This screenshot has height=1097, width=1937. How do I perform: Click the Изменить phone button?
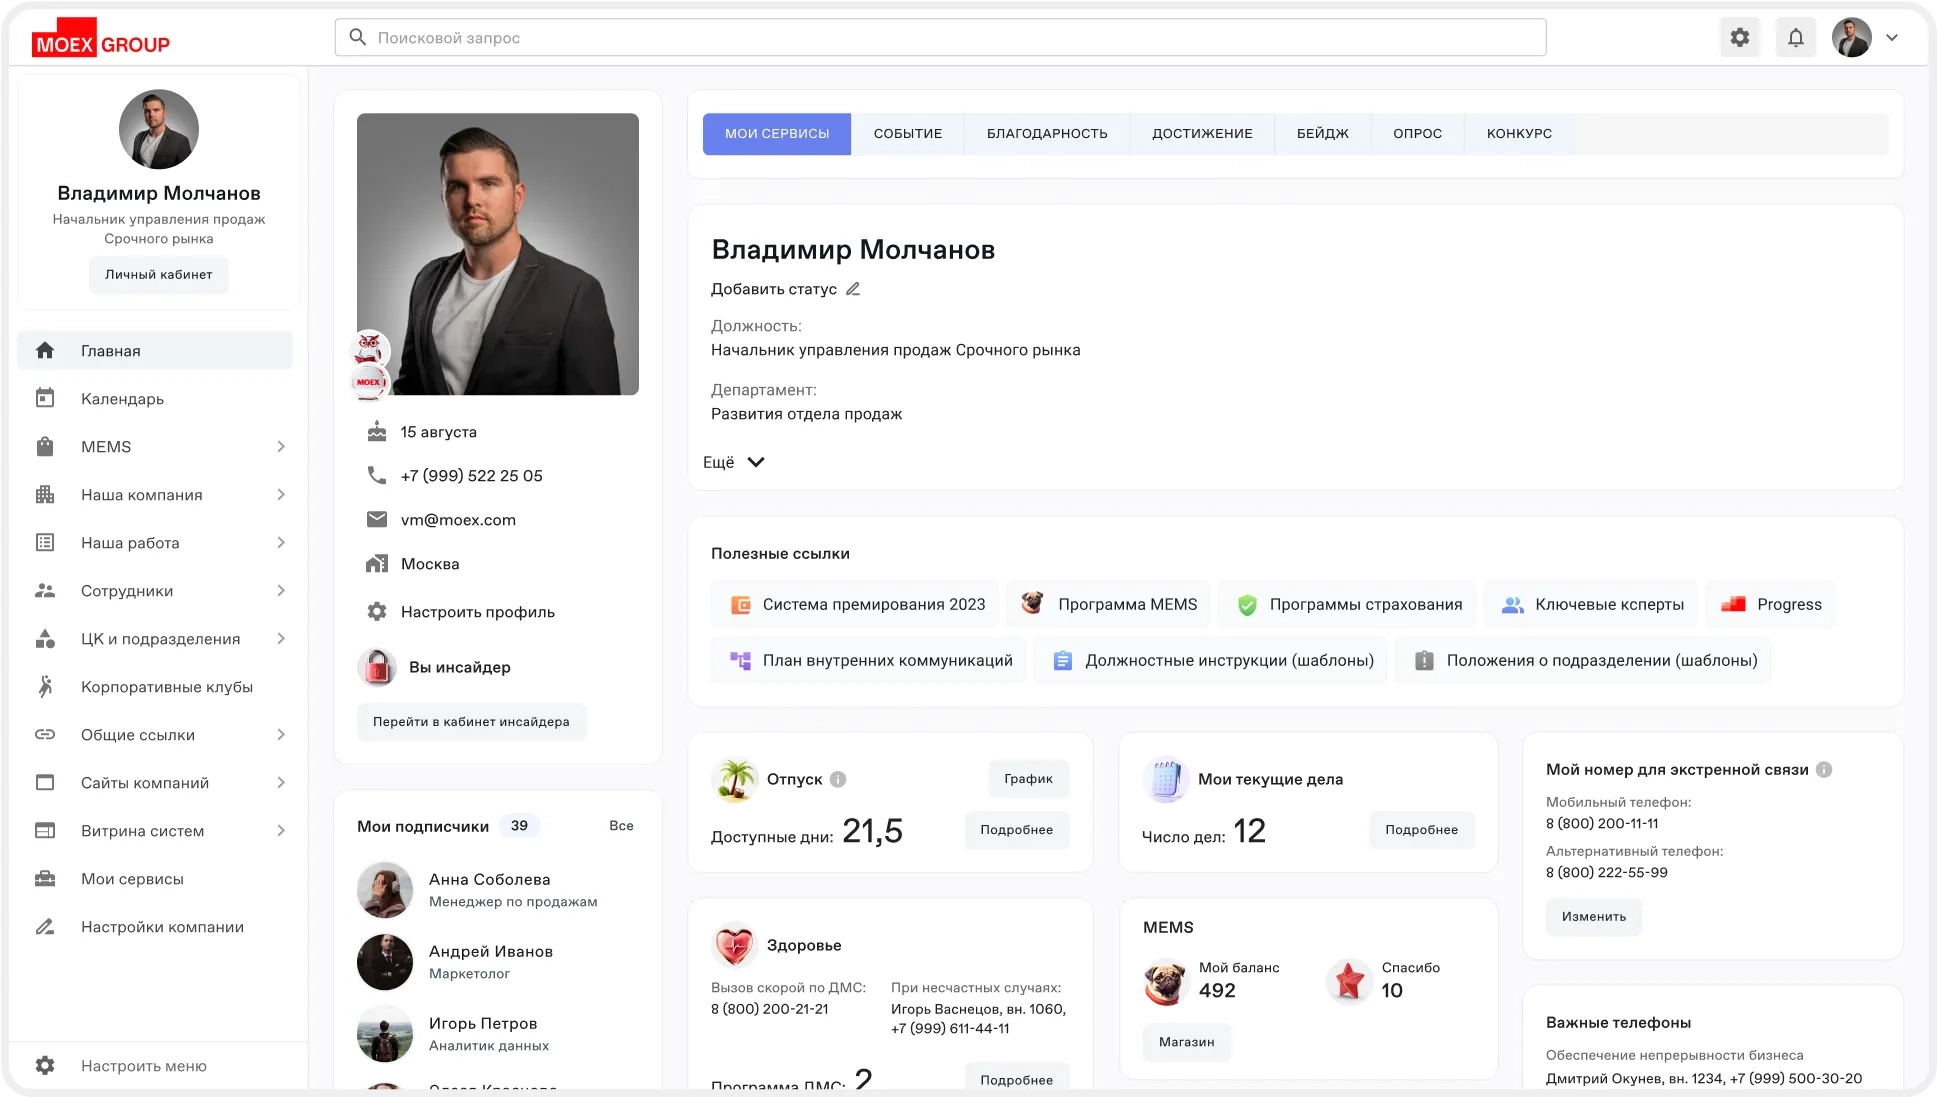tap(1594, 917)
